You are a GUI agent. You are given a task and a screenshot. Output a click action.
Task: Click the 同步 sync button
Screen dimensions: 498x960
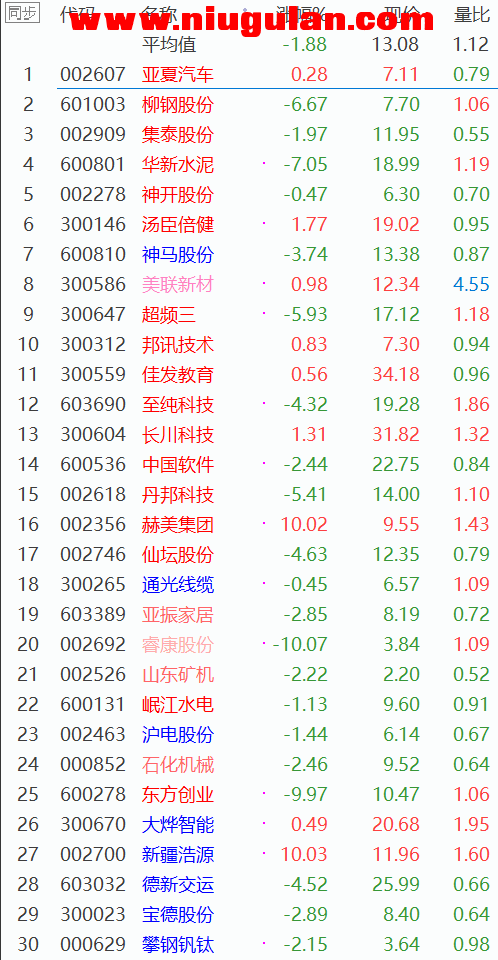pyautogui.click(x=23, y=13)
